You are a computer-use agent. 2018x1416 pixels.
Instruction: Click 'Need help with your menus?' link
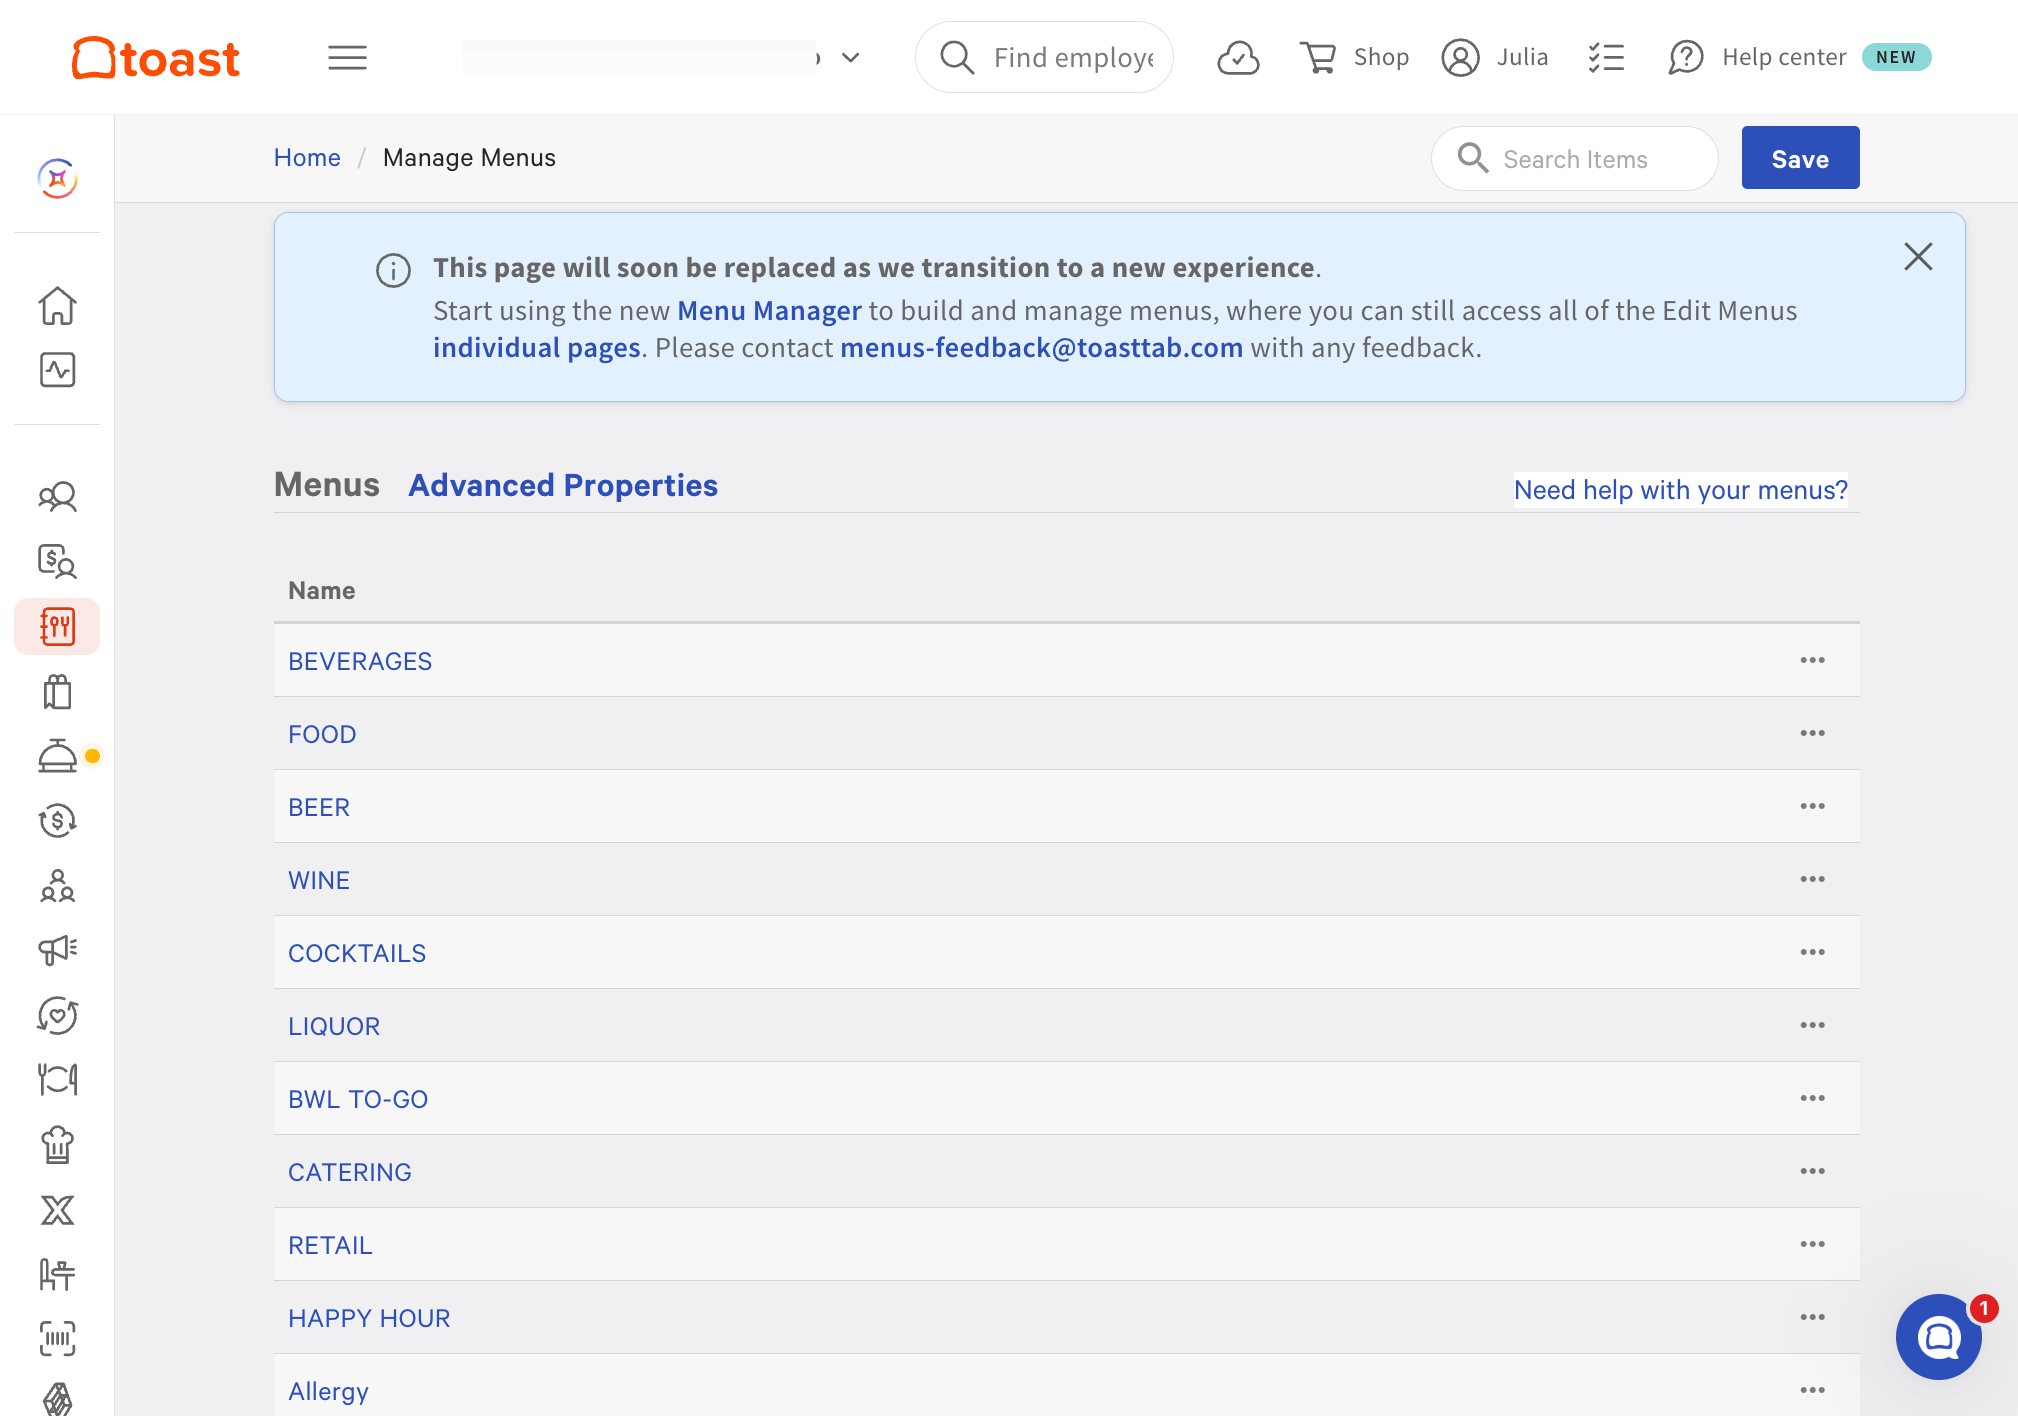coord(1681,490)
